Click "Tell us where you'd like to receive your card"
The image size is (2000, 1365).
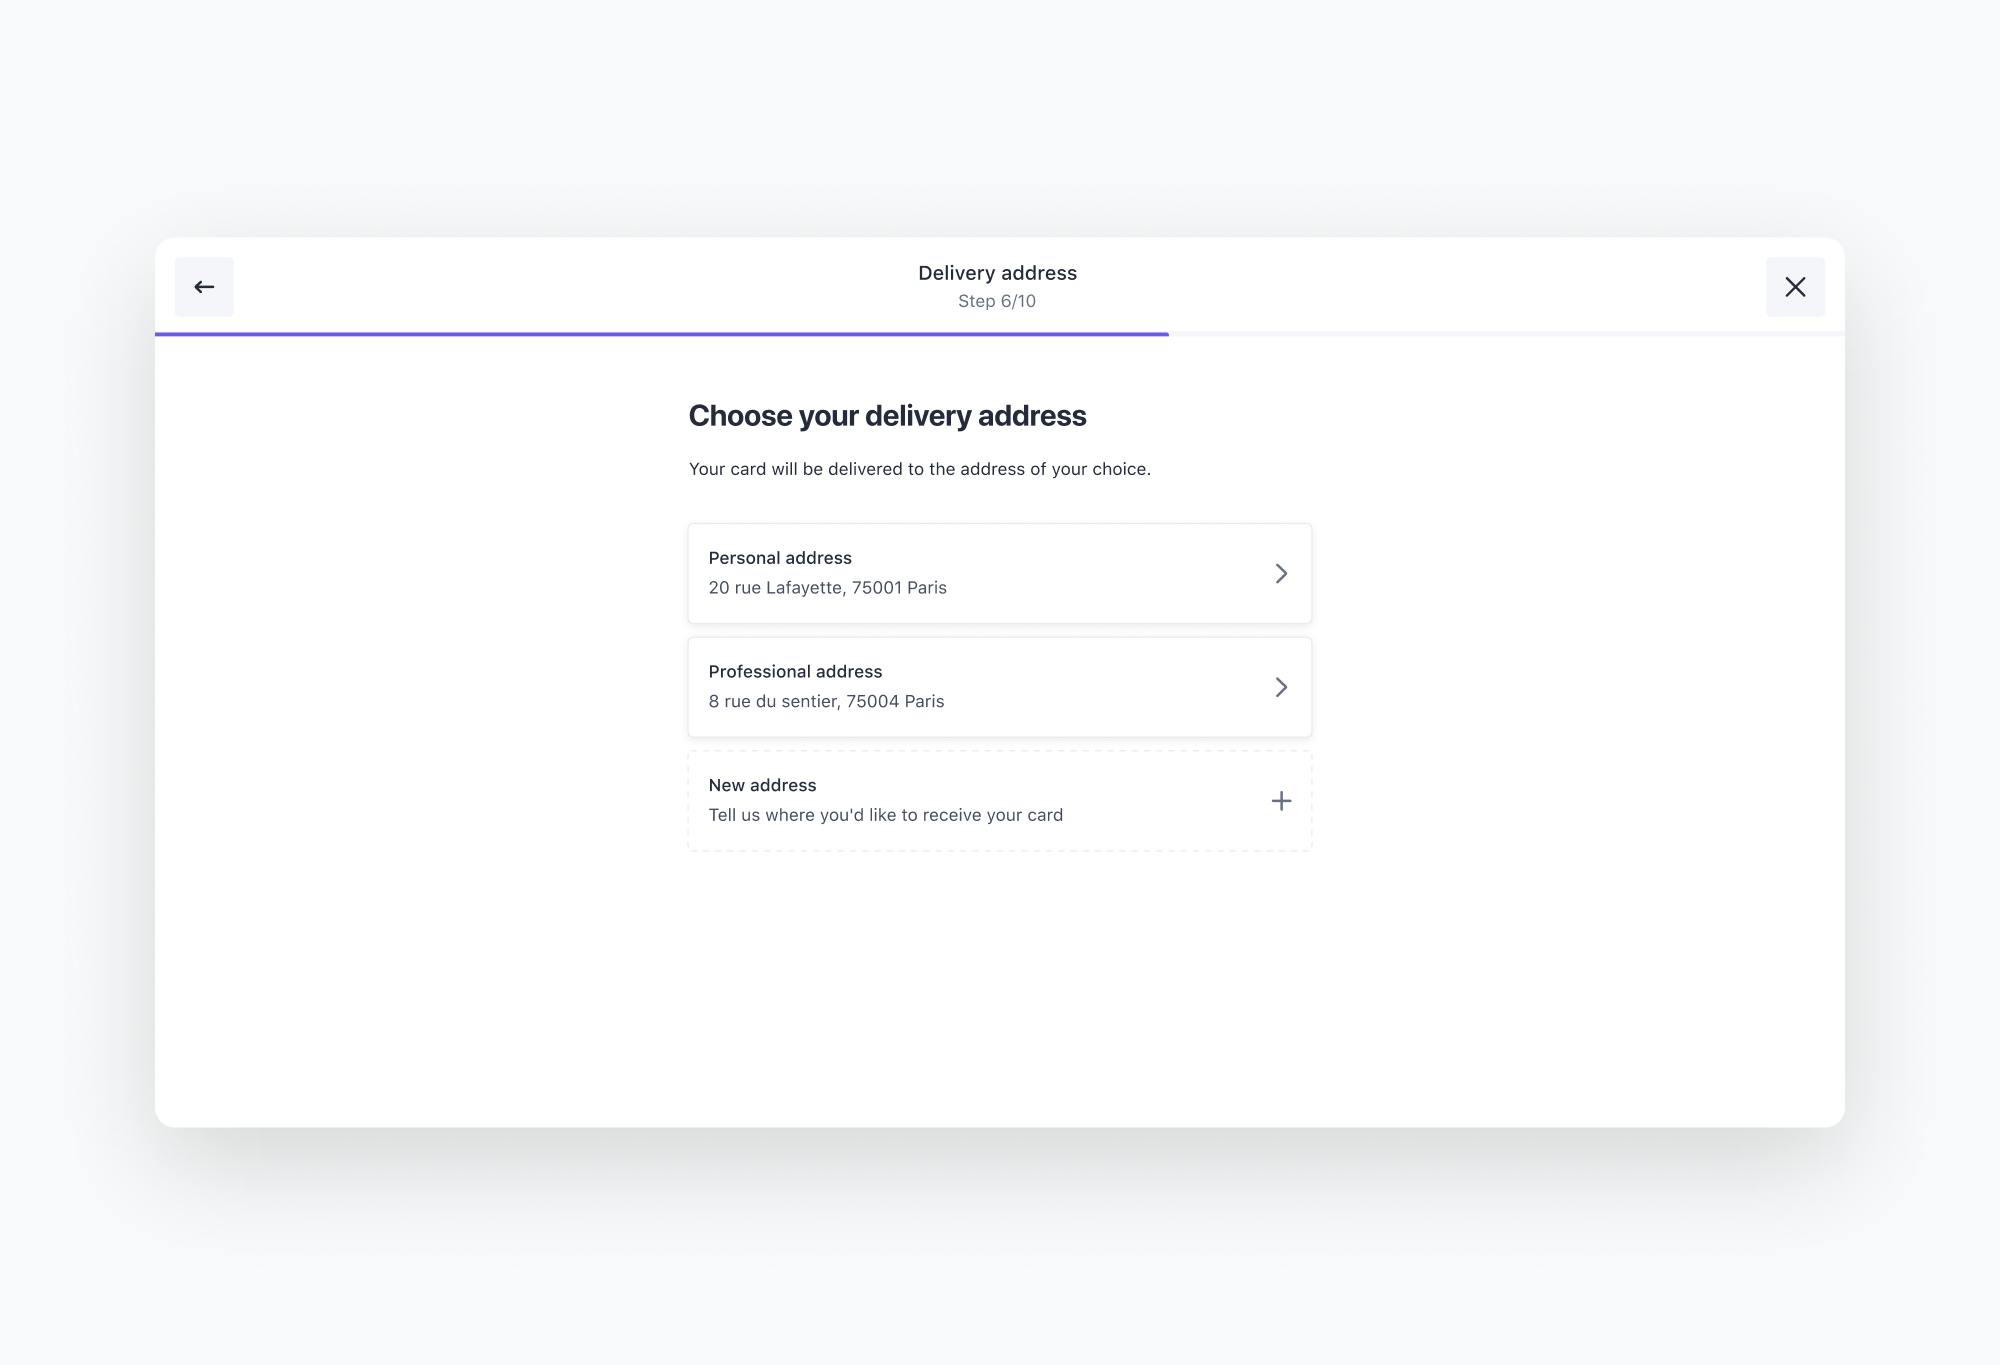coord(886,815)
